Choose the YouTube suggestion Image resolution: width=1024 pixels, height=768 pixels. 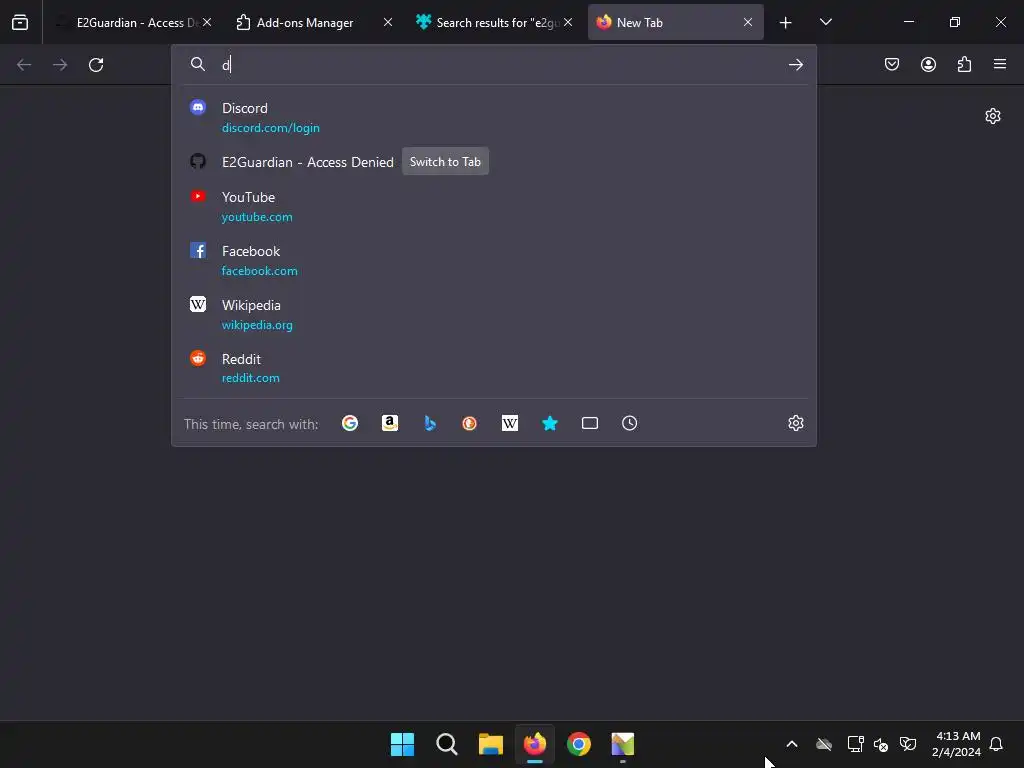point(494,206)
